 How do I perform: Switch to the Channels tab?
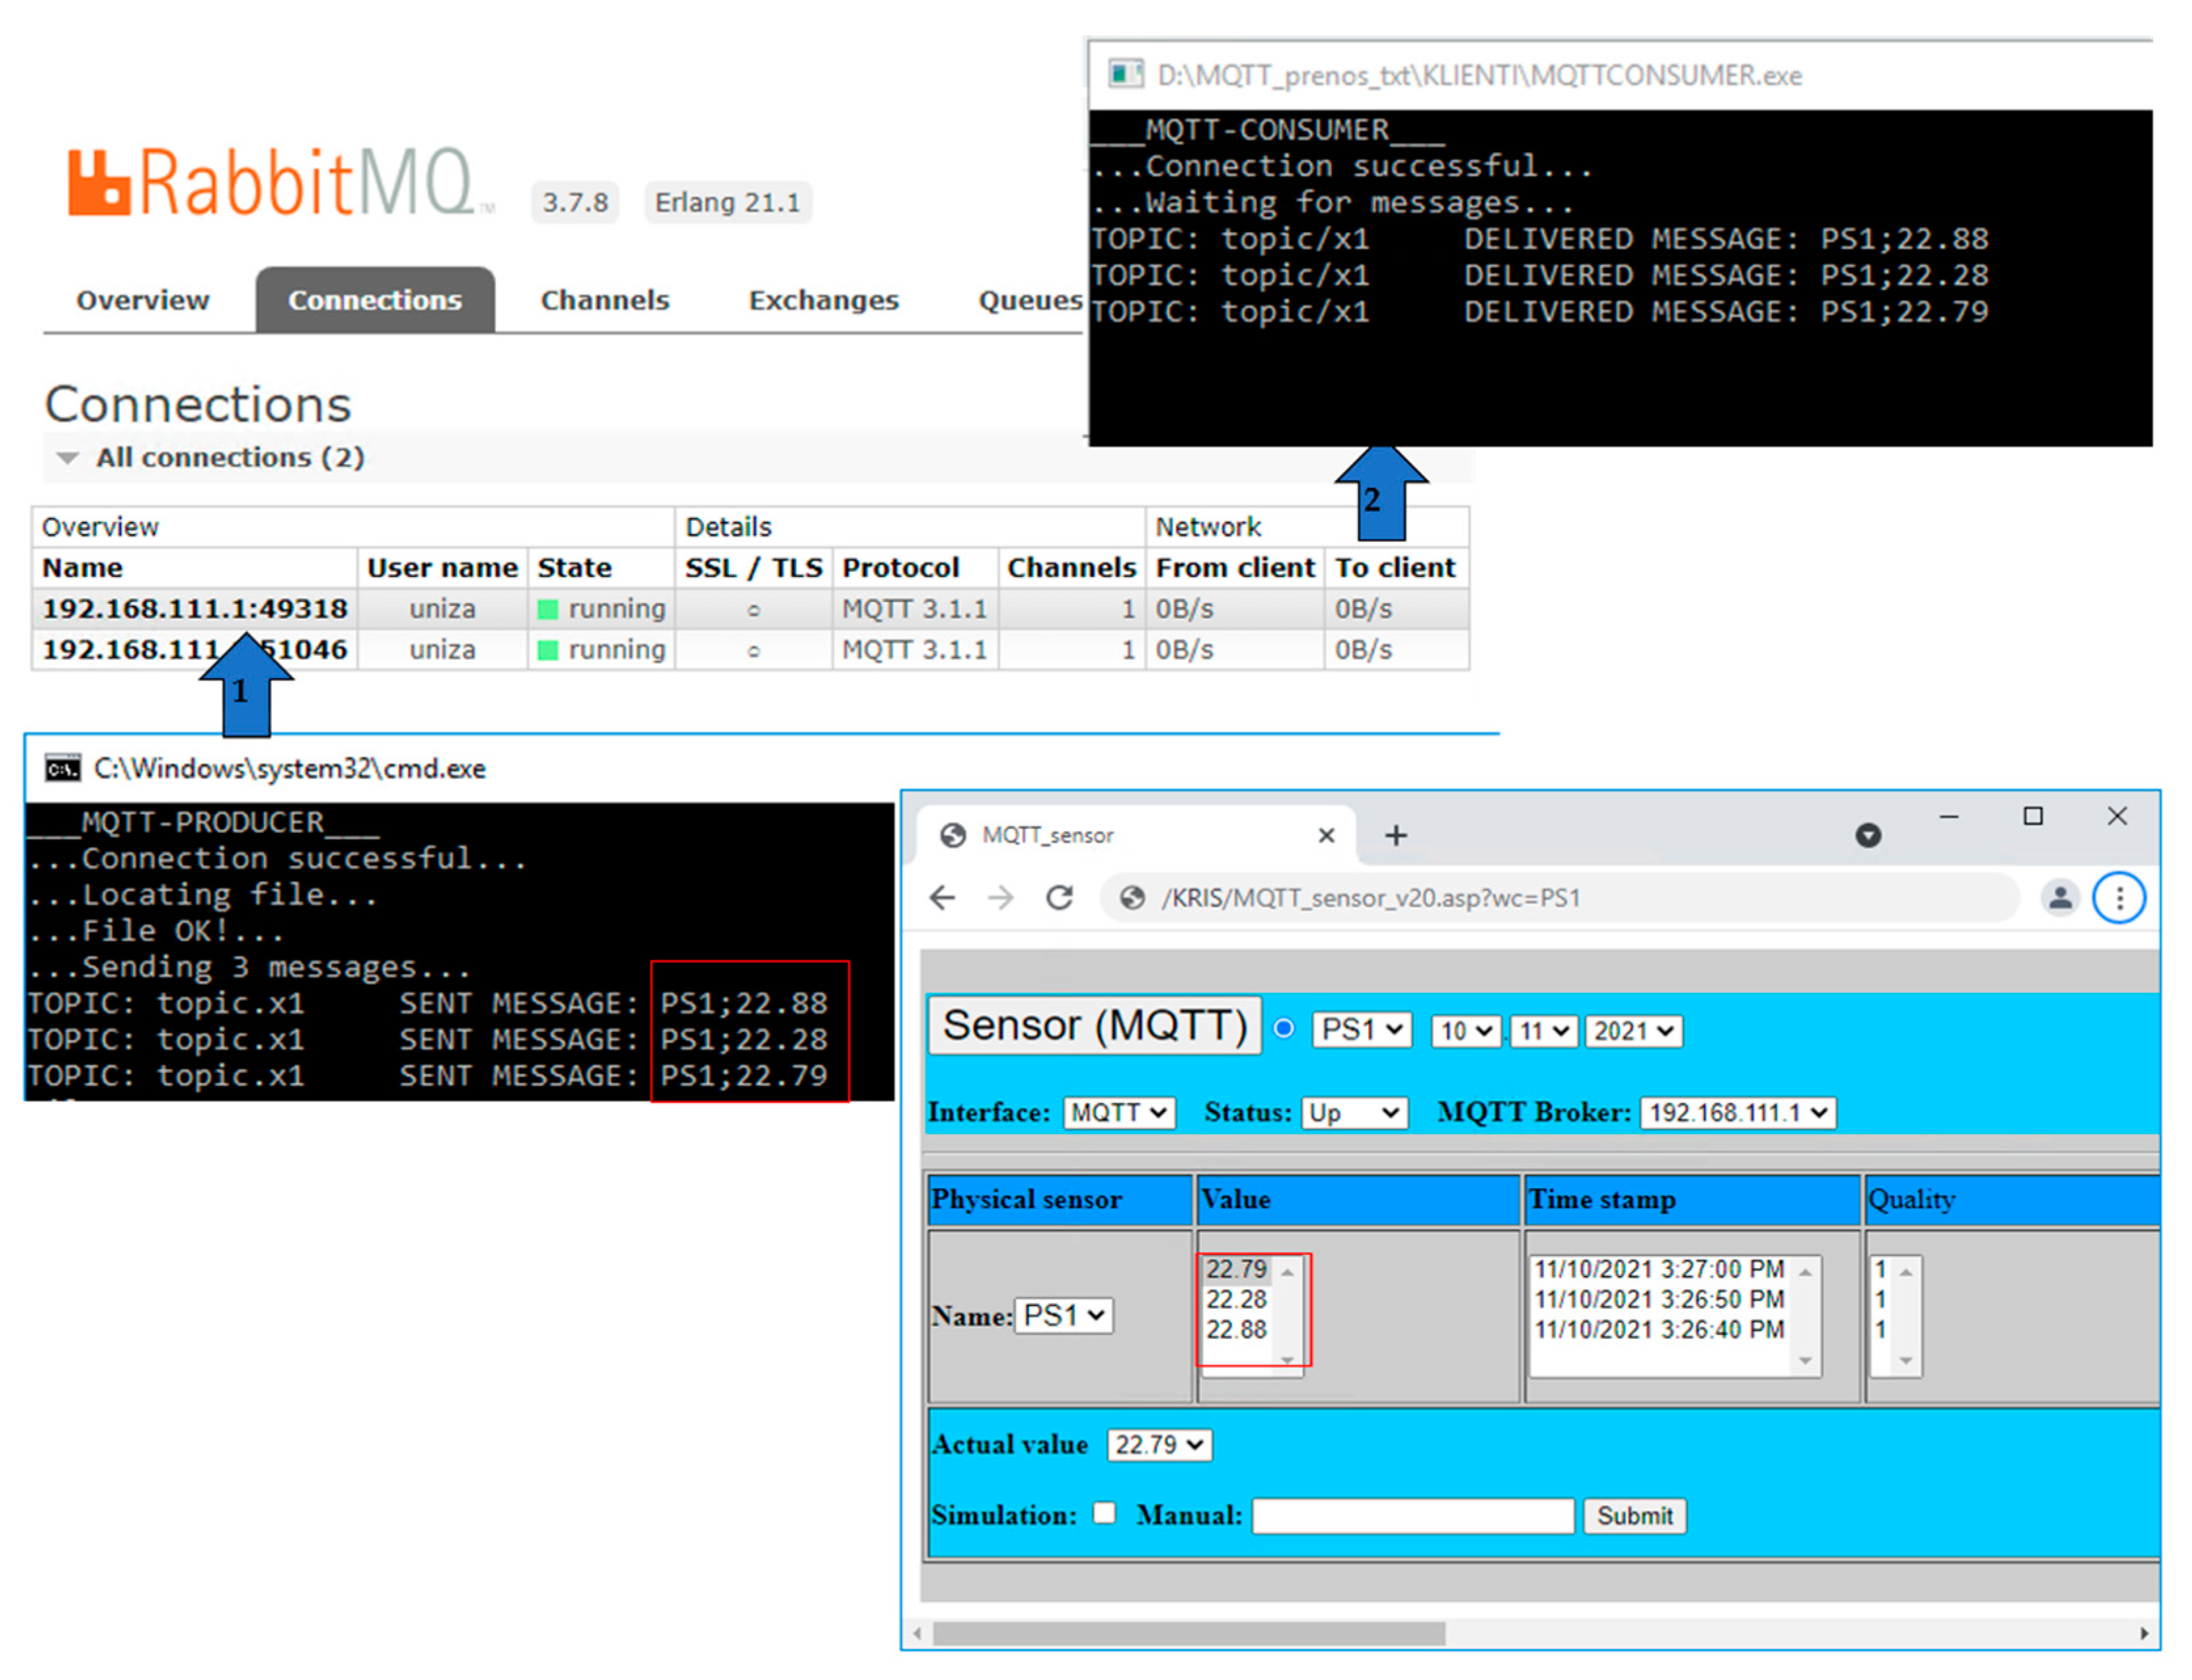pos(604,300)
